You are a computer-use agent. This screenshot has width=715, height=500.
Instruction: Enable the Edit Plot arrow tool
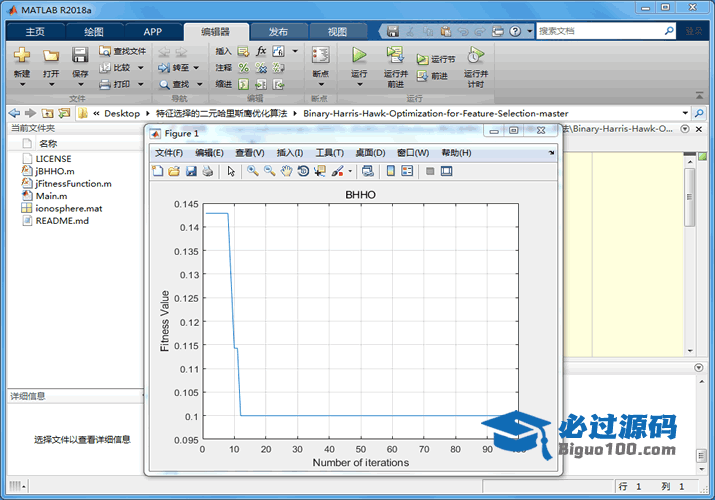[231, 171]
